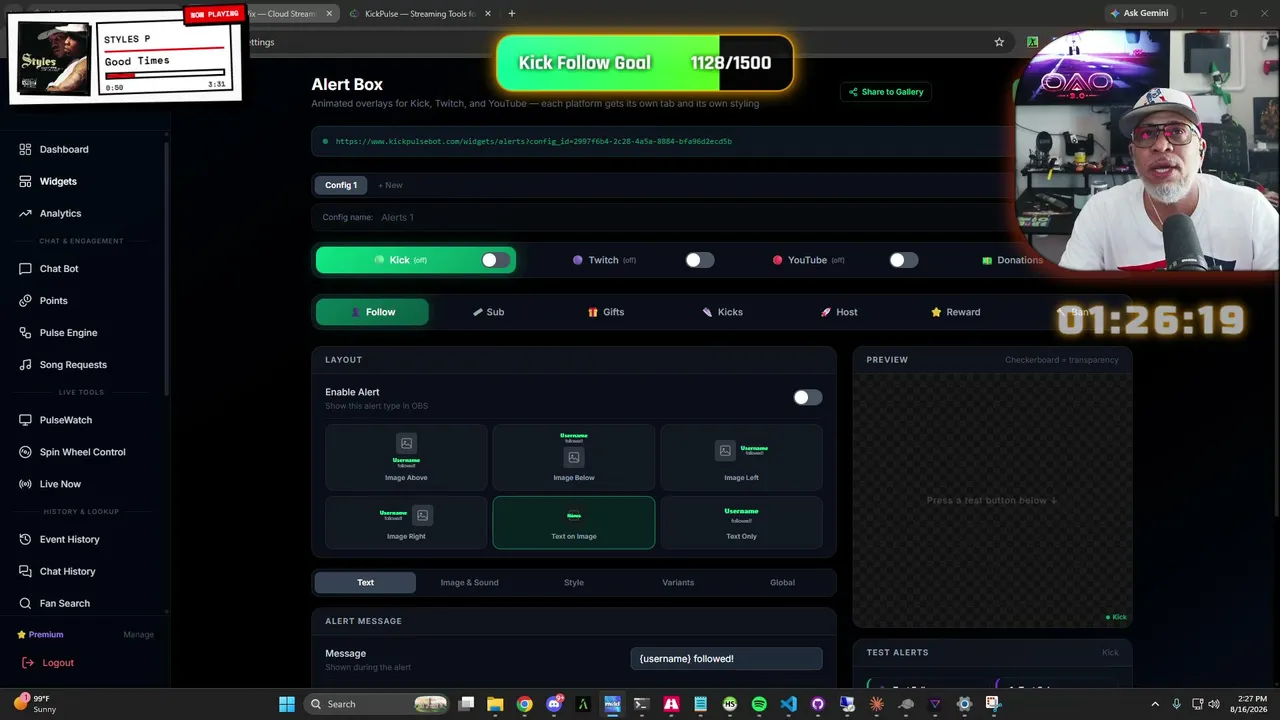Open the Points sidebar icon
This screenshot has width=1280, height=720.
[25, 301]
